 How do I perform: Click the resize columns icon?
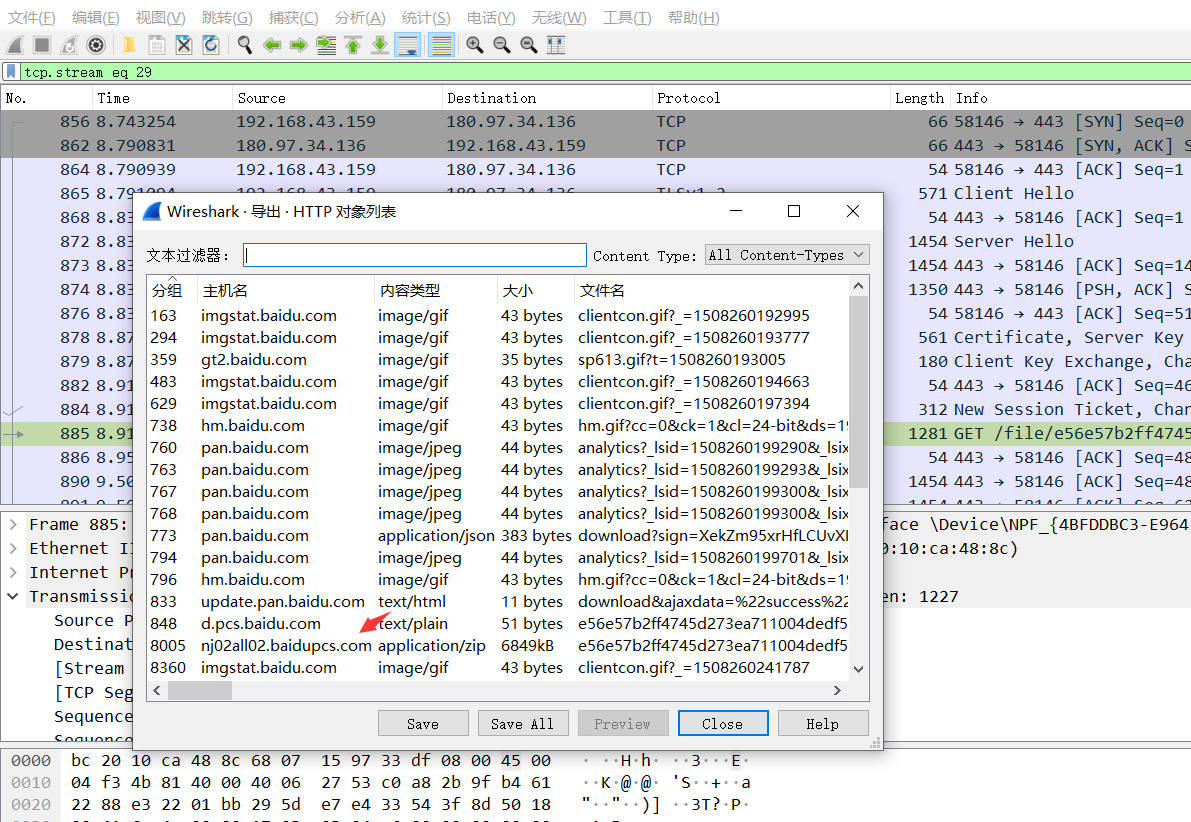556,46
